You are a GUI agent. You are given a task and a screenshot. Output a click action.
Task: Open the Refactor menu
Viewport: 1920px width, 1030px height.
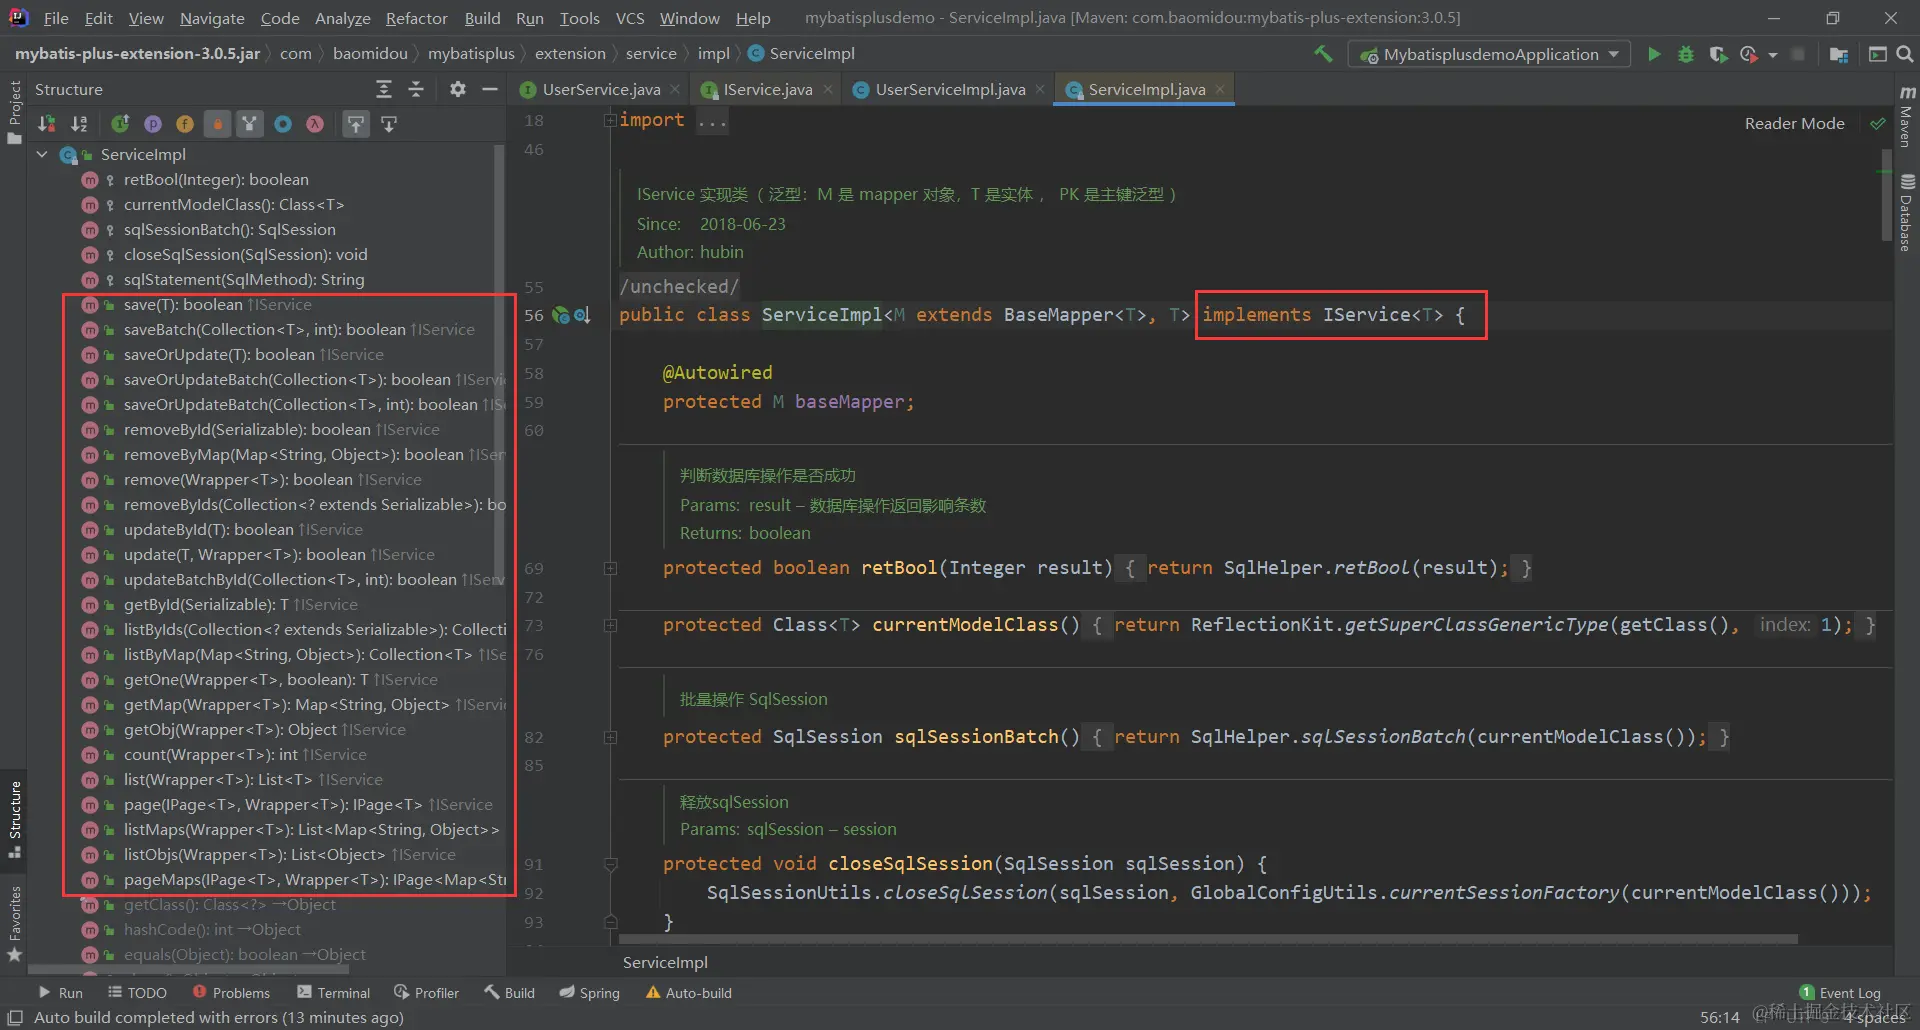tap(417, 18)
